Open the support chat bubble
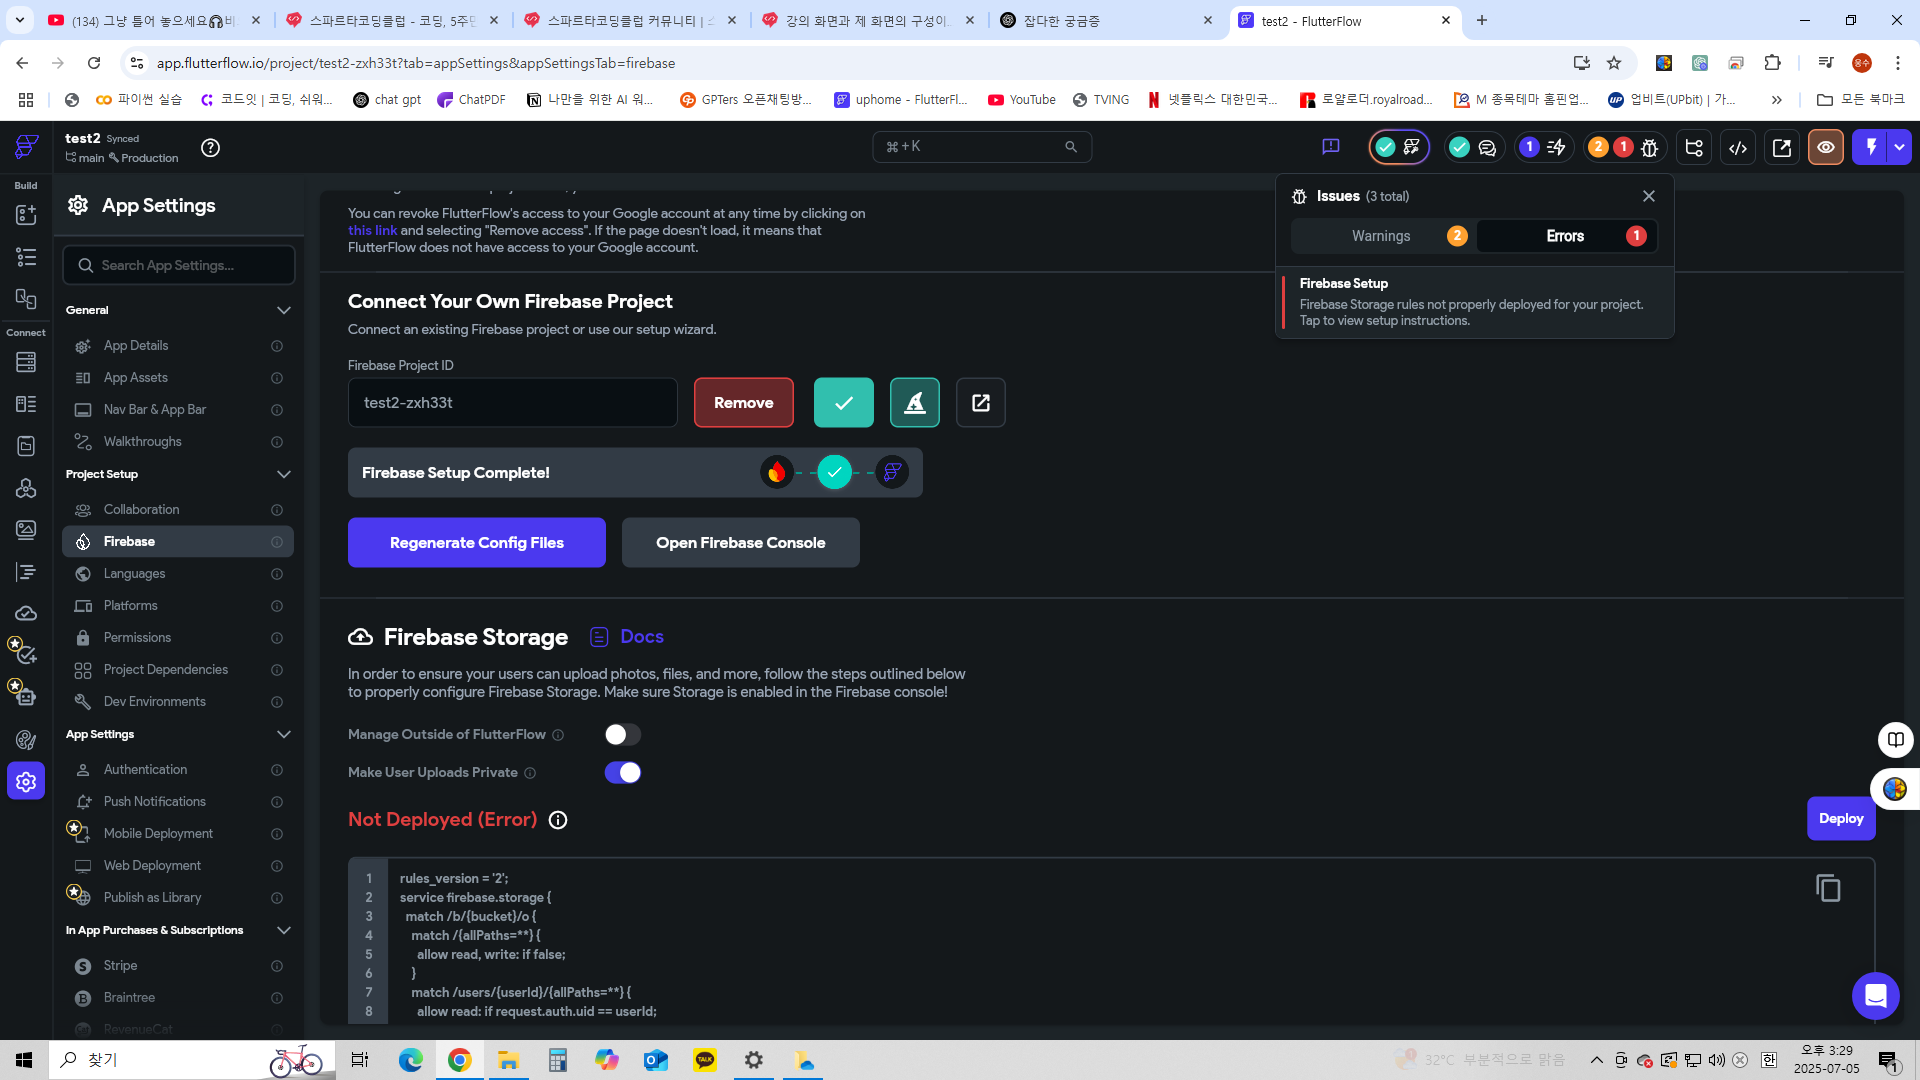 click(x=1876, y=996)
